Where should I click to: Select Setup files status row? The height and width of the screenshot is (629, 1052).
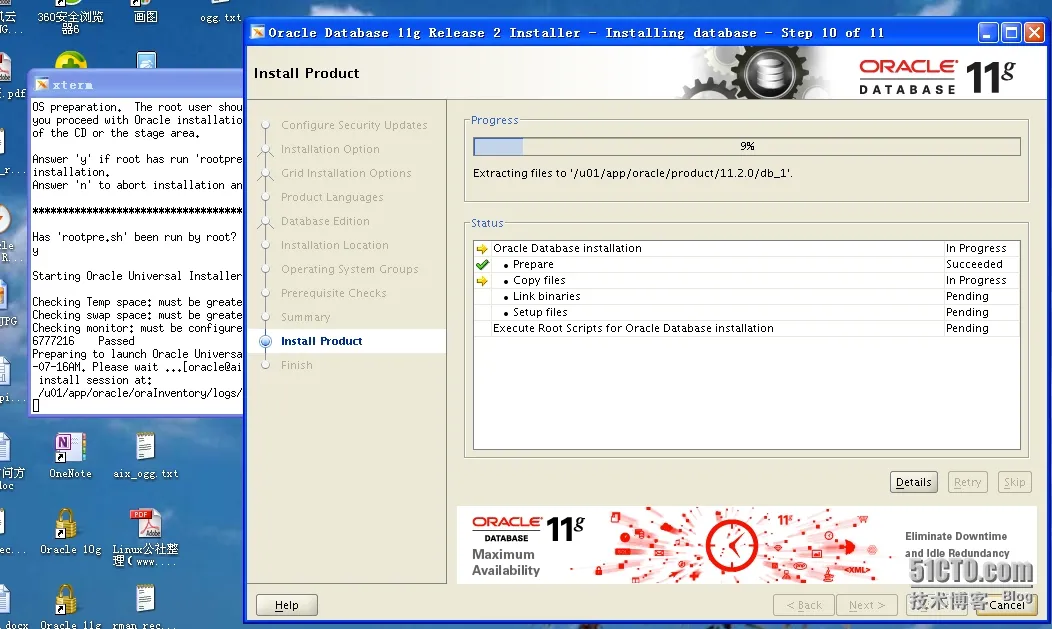click(x=747, y=312)
